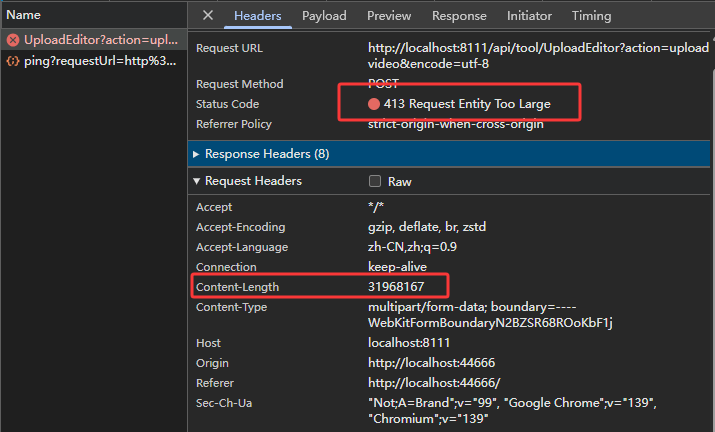
Task: Click the Content-Length value 31968167
Action: coord(396,287)
